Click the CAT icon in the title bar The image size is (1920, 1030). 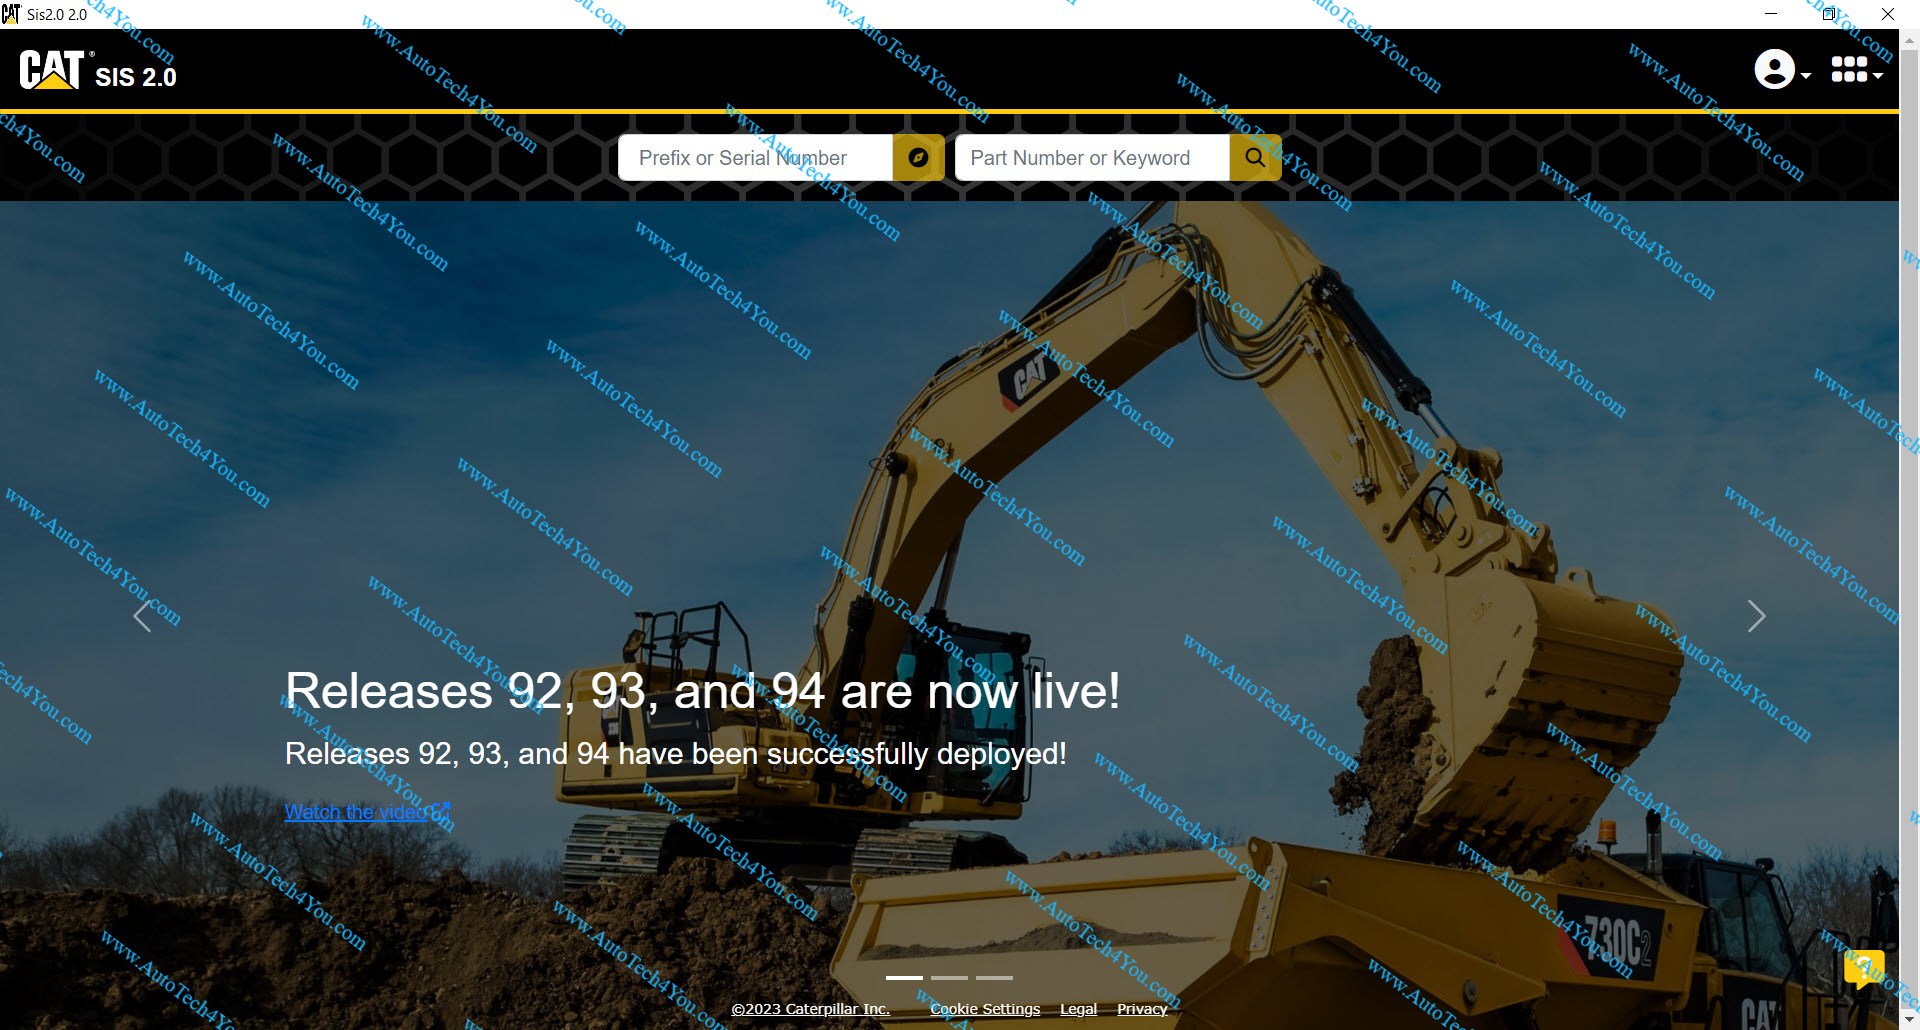(x=11, y=13)
